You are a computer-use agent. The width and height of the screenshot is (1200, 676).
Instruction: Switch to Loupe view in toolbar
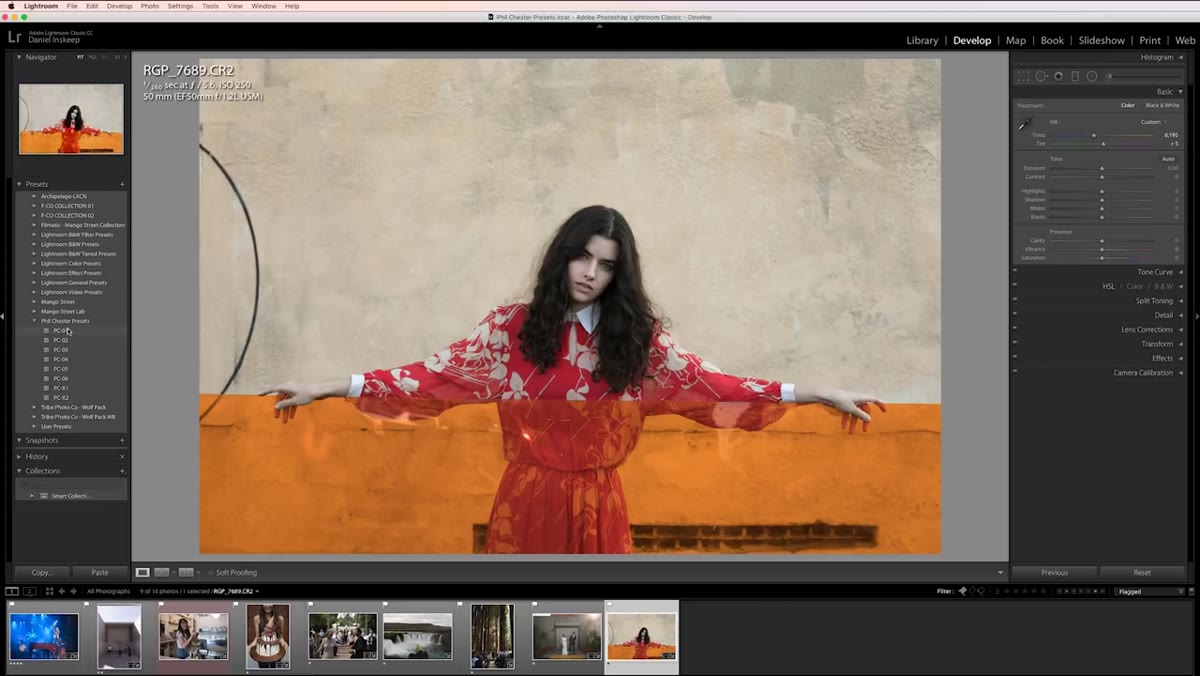pyautogui.click(x=143, y=572)
